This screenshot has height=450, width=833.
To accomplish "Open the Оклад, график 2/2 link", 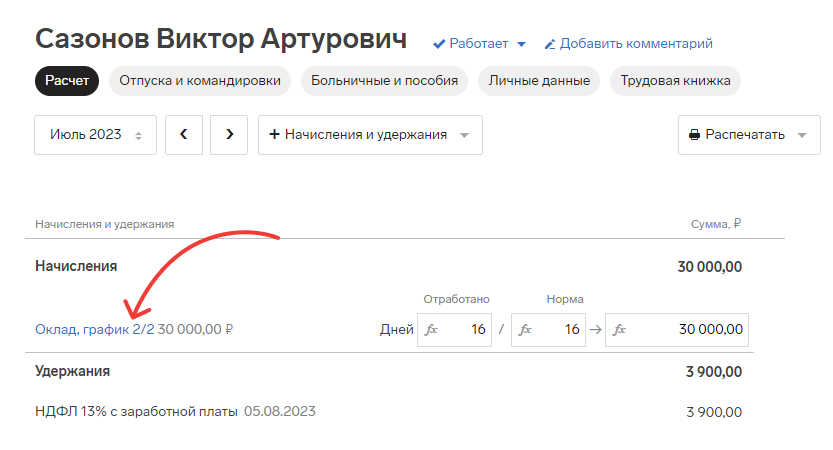I will 94,328.
